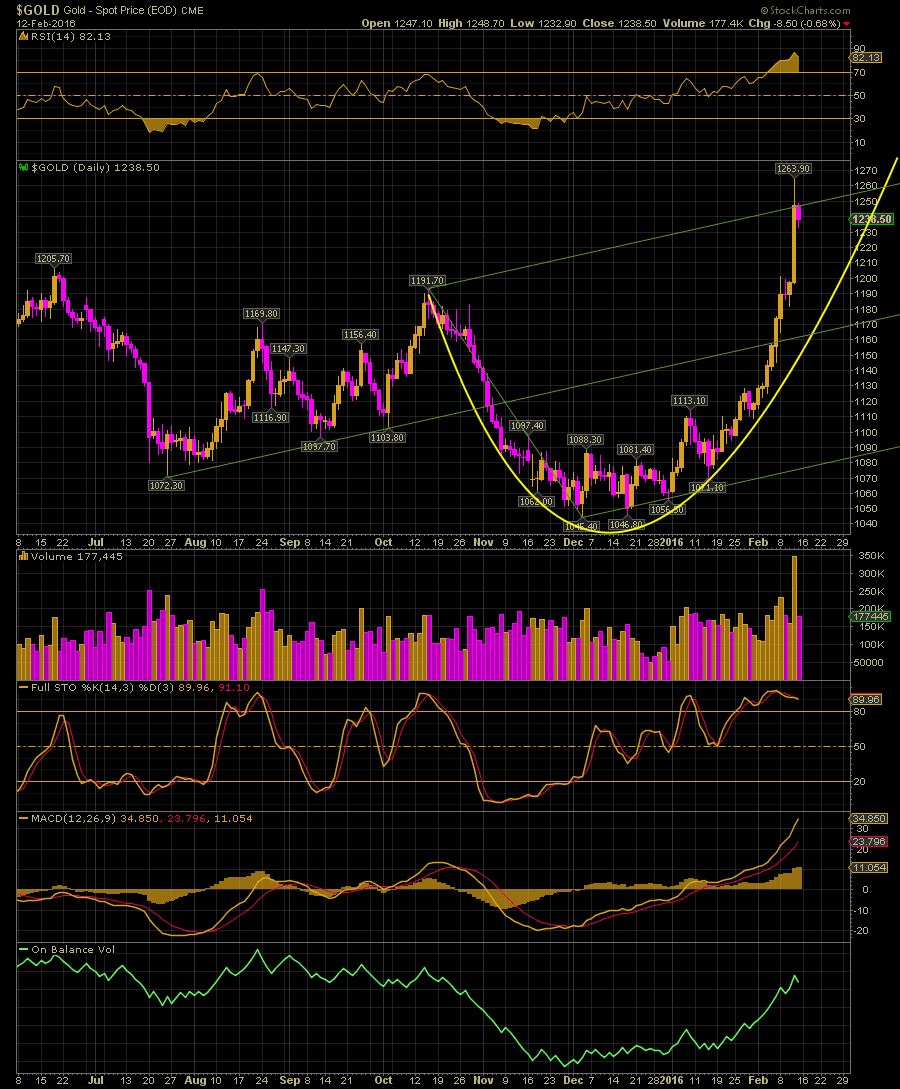Viewport: 900px width, 1089px height.
Task: Click the 1238.50 current price tag on axis
Action: pos(871,219)
